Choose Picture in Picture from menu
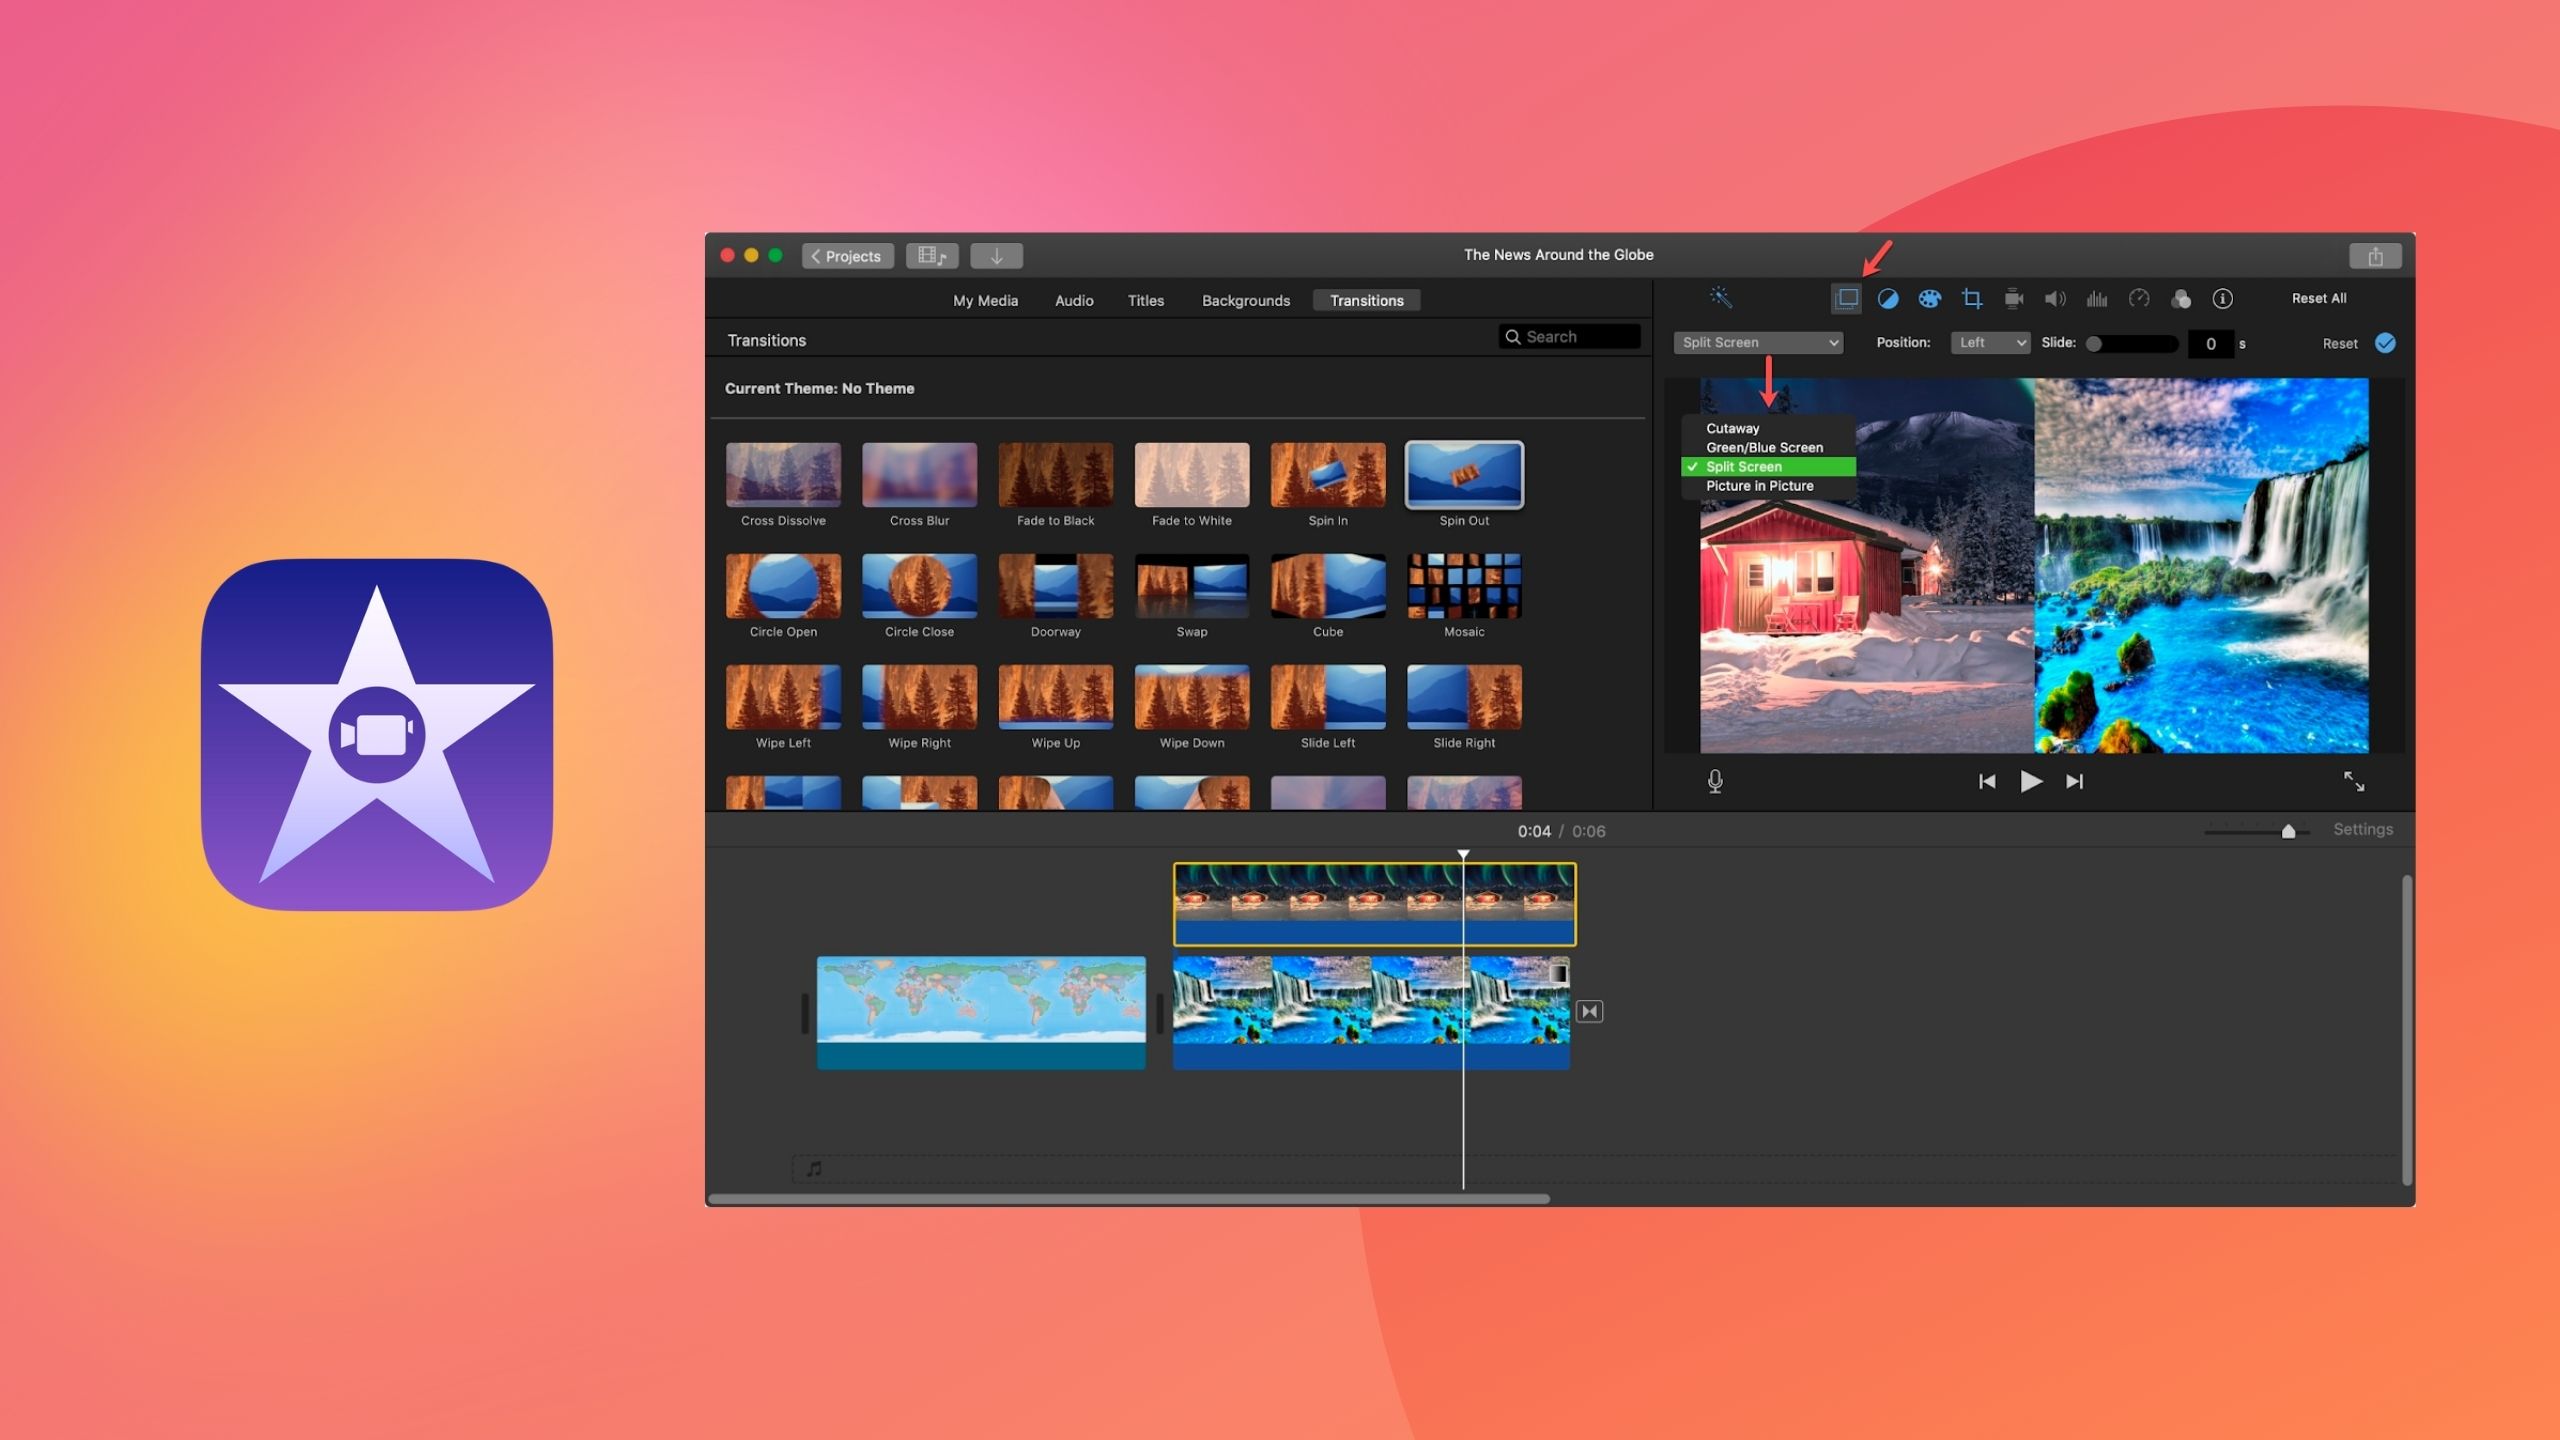The height and width of the screenshot is (1440, 2560). click(x=1759, y=486)
